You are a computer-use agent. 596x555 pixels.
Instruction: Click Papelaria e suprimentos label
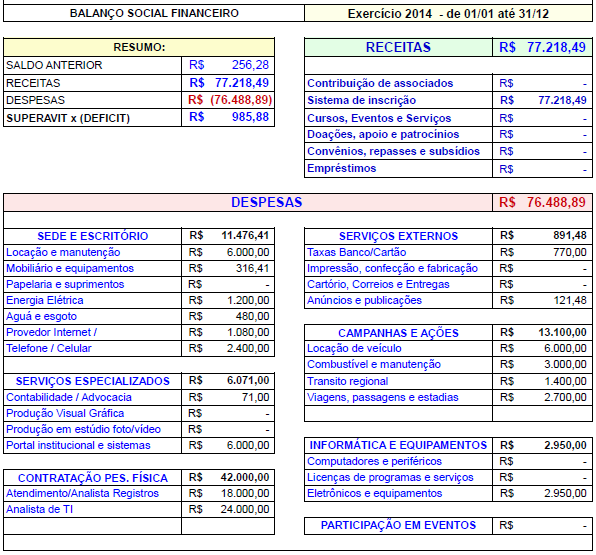65,284
